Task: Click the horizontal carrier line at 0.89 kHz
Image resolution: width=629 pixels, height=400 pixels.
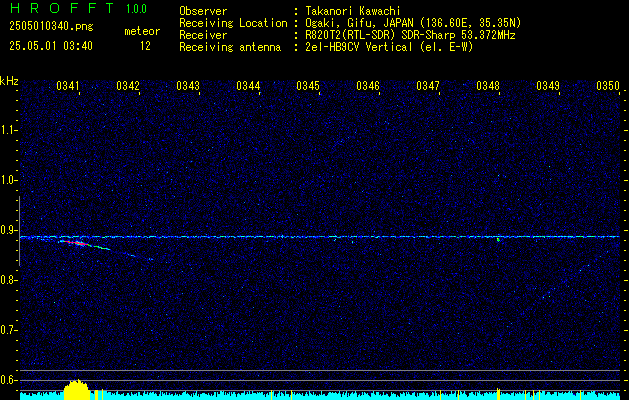Action: (x=320, y=237)
